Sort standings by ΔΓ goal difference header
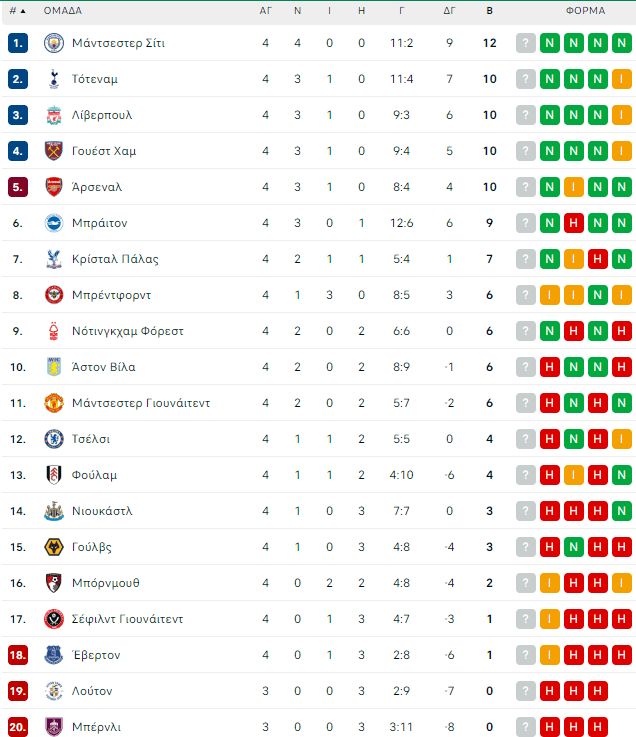 tap(450, 10)
